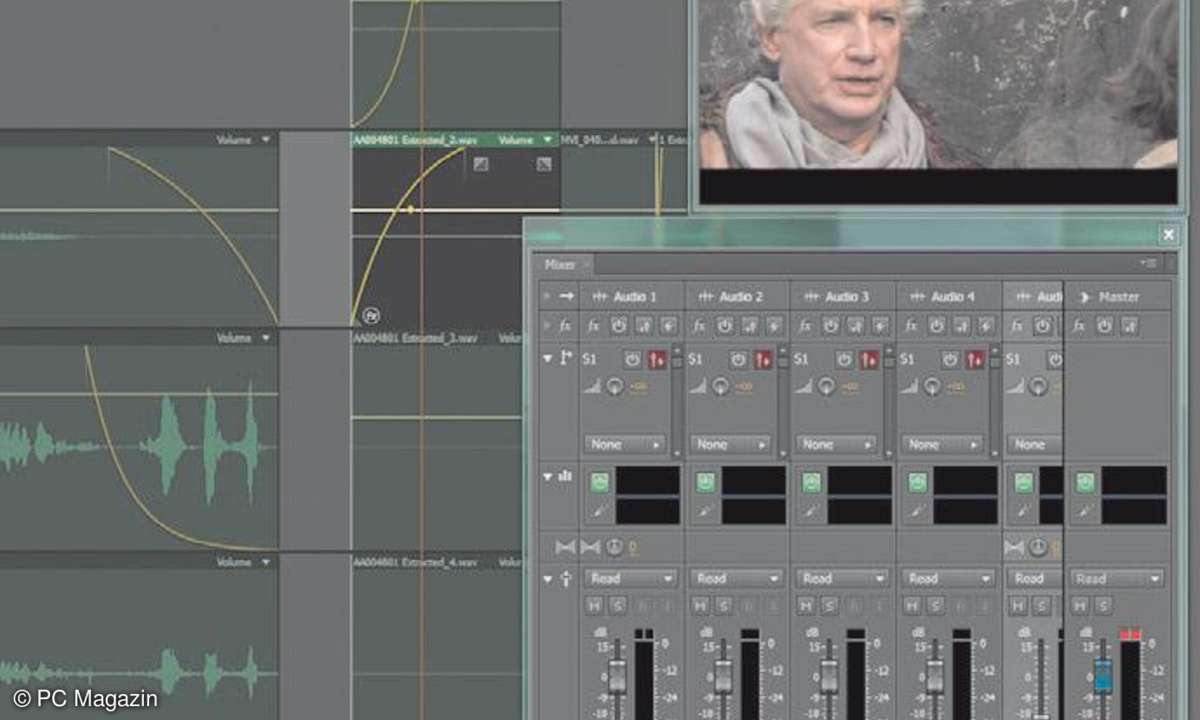Toggle Audio 3 send S1 power button
This screenshot has width=1200, height=720.
coord(845,359)
